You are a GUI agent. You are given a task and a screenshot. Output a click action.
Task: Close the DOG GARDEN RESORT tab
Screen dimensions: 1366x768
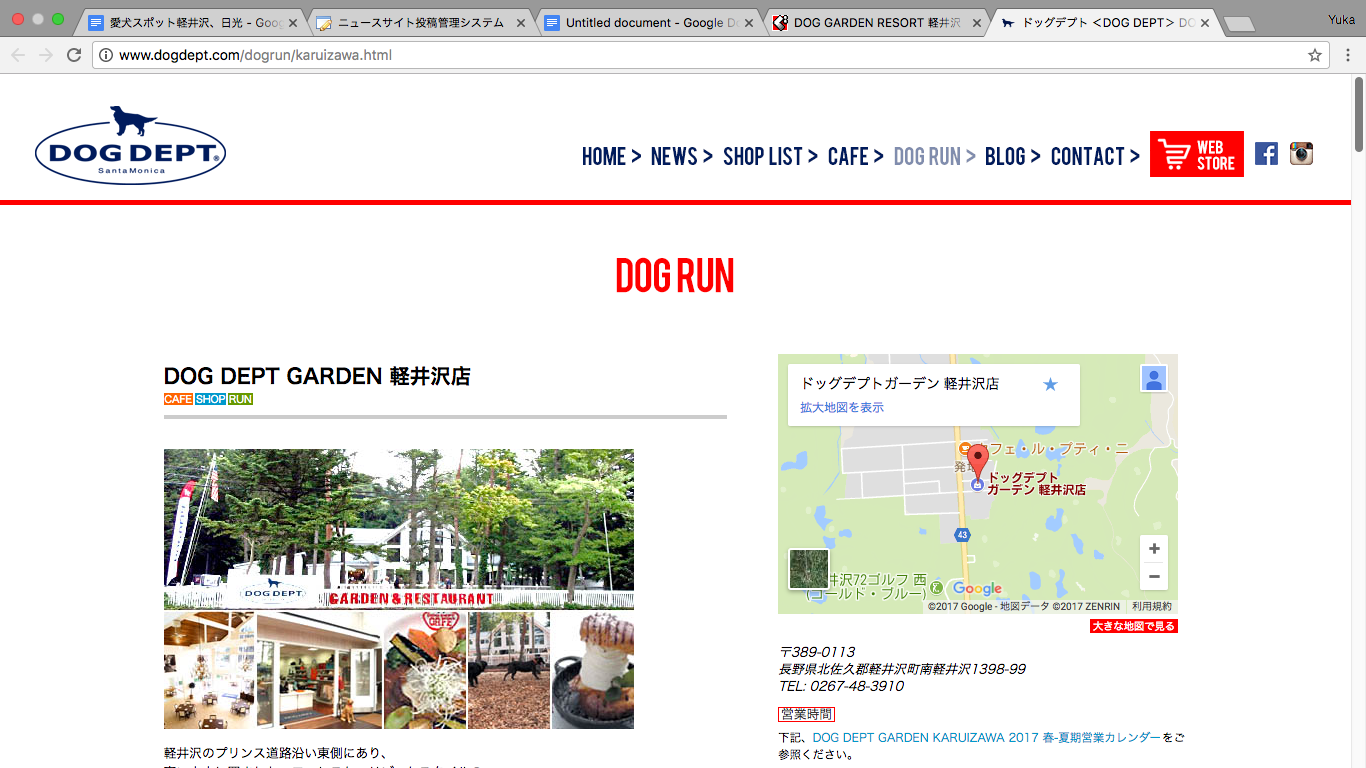976,23
